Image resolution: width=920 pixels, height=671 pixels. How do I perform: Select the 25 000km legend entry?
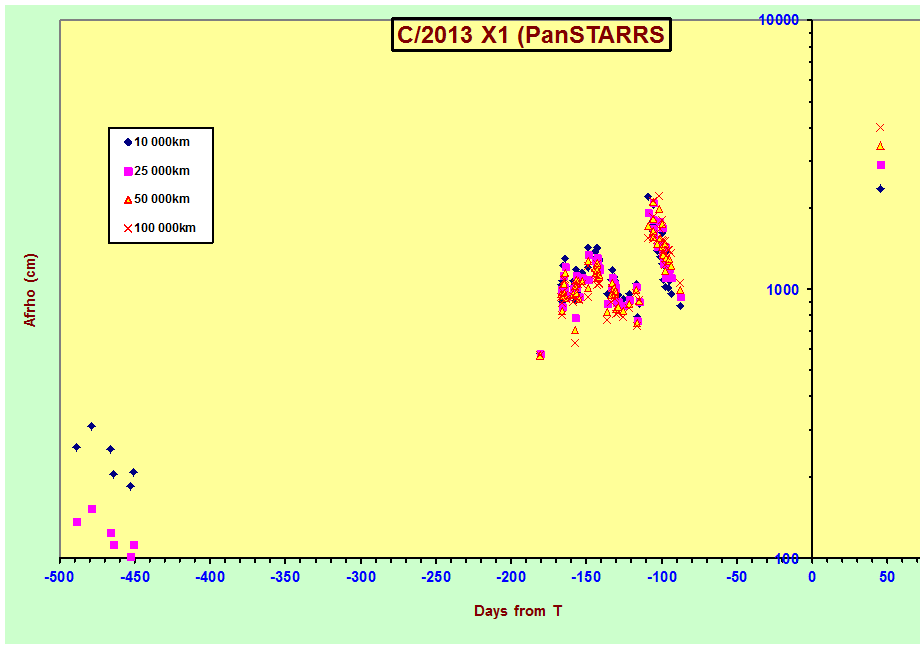157,171
